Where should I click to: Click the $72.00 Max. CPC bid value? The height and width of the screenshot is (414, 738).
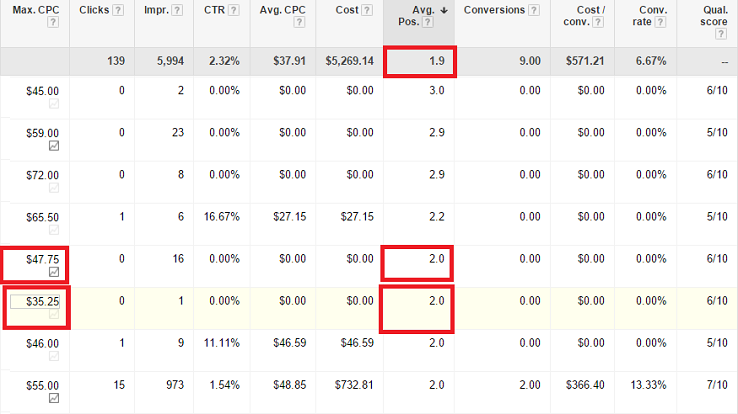[x=41, y=174]
